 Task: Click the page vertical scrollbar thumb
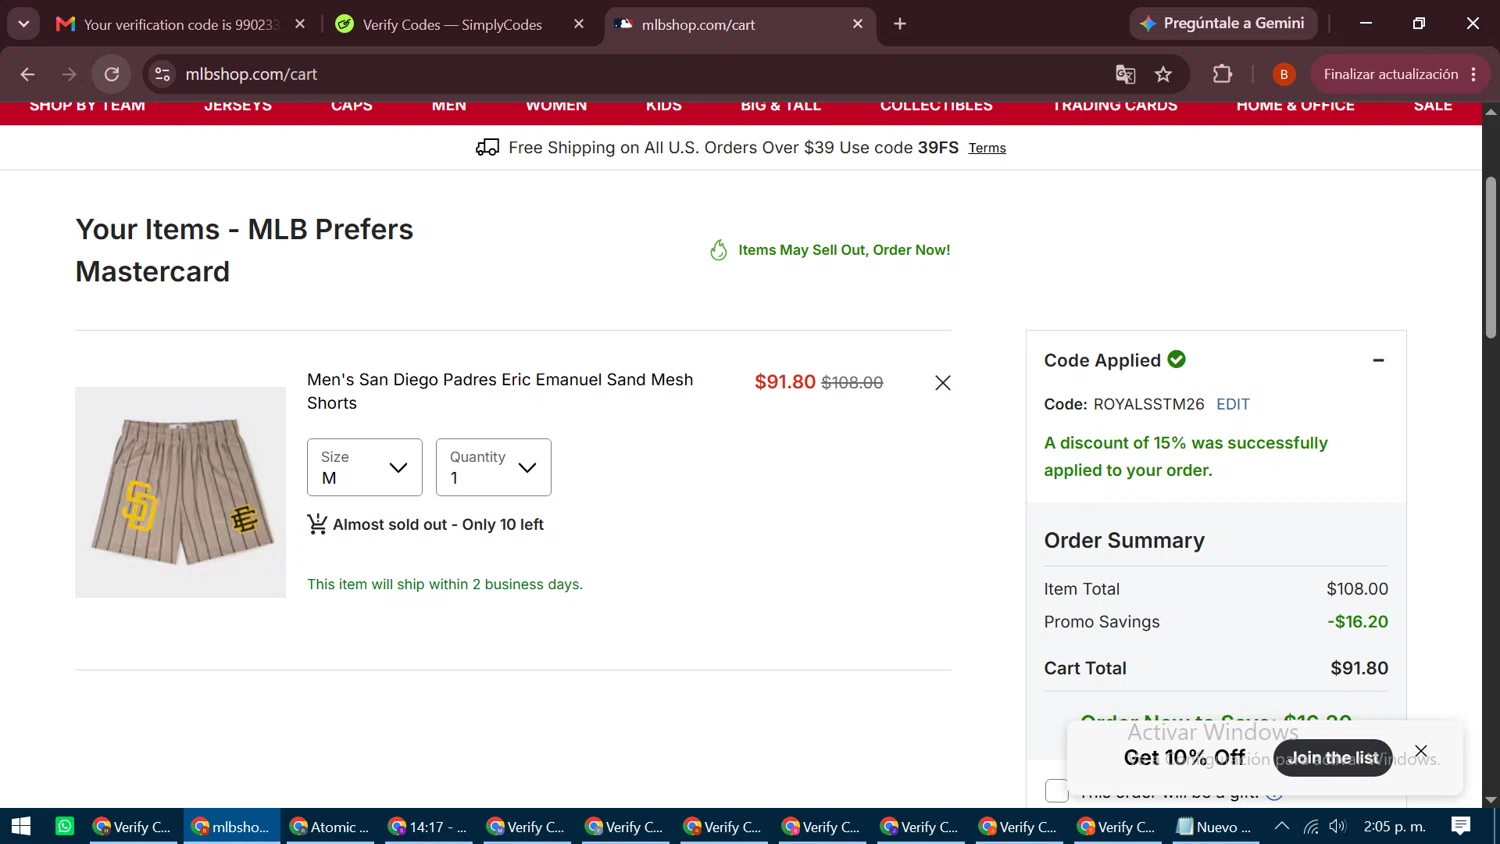1491,257
